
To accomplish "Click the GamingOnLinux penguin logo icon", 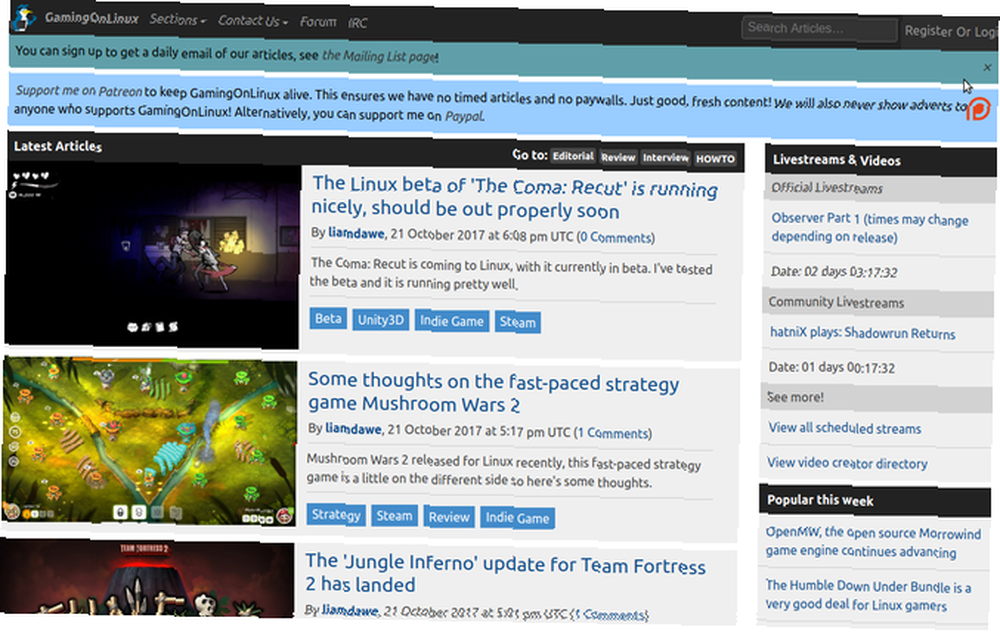I will [24, 17].
